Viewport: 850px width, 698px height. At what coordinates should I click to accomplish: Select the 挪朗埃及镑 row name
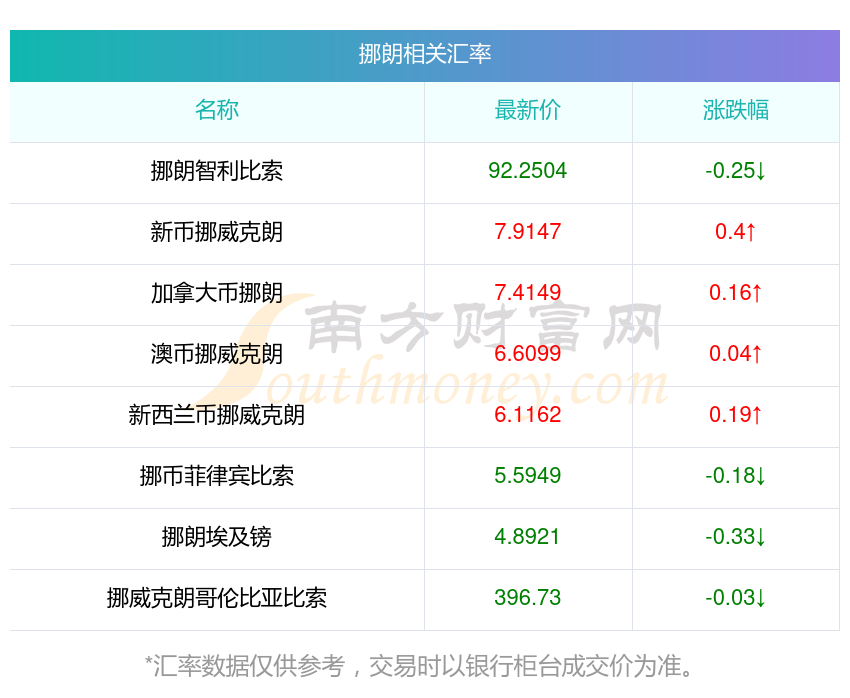[x=217, y=537]
